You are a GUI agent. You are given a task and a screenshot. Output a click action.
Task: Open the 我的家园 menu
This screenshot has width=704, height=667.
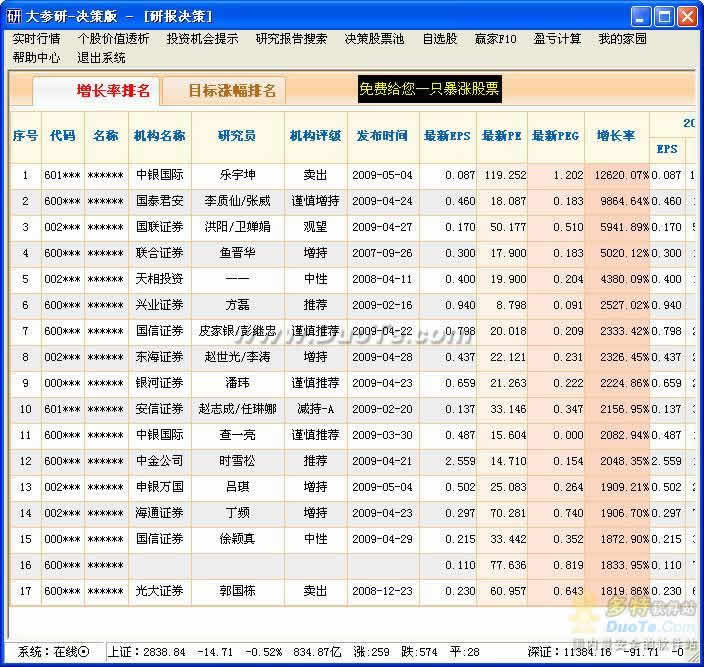[x=622, y=39]
